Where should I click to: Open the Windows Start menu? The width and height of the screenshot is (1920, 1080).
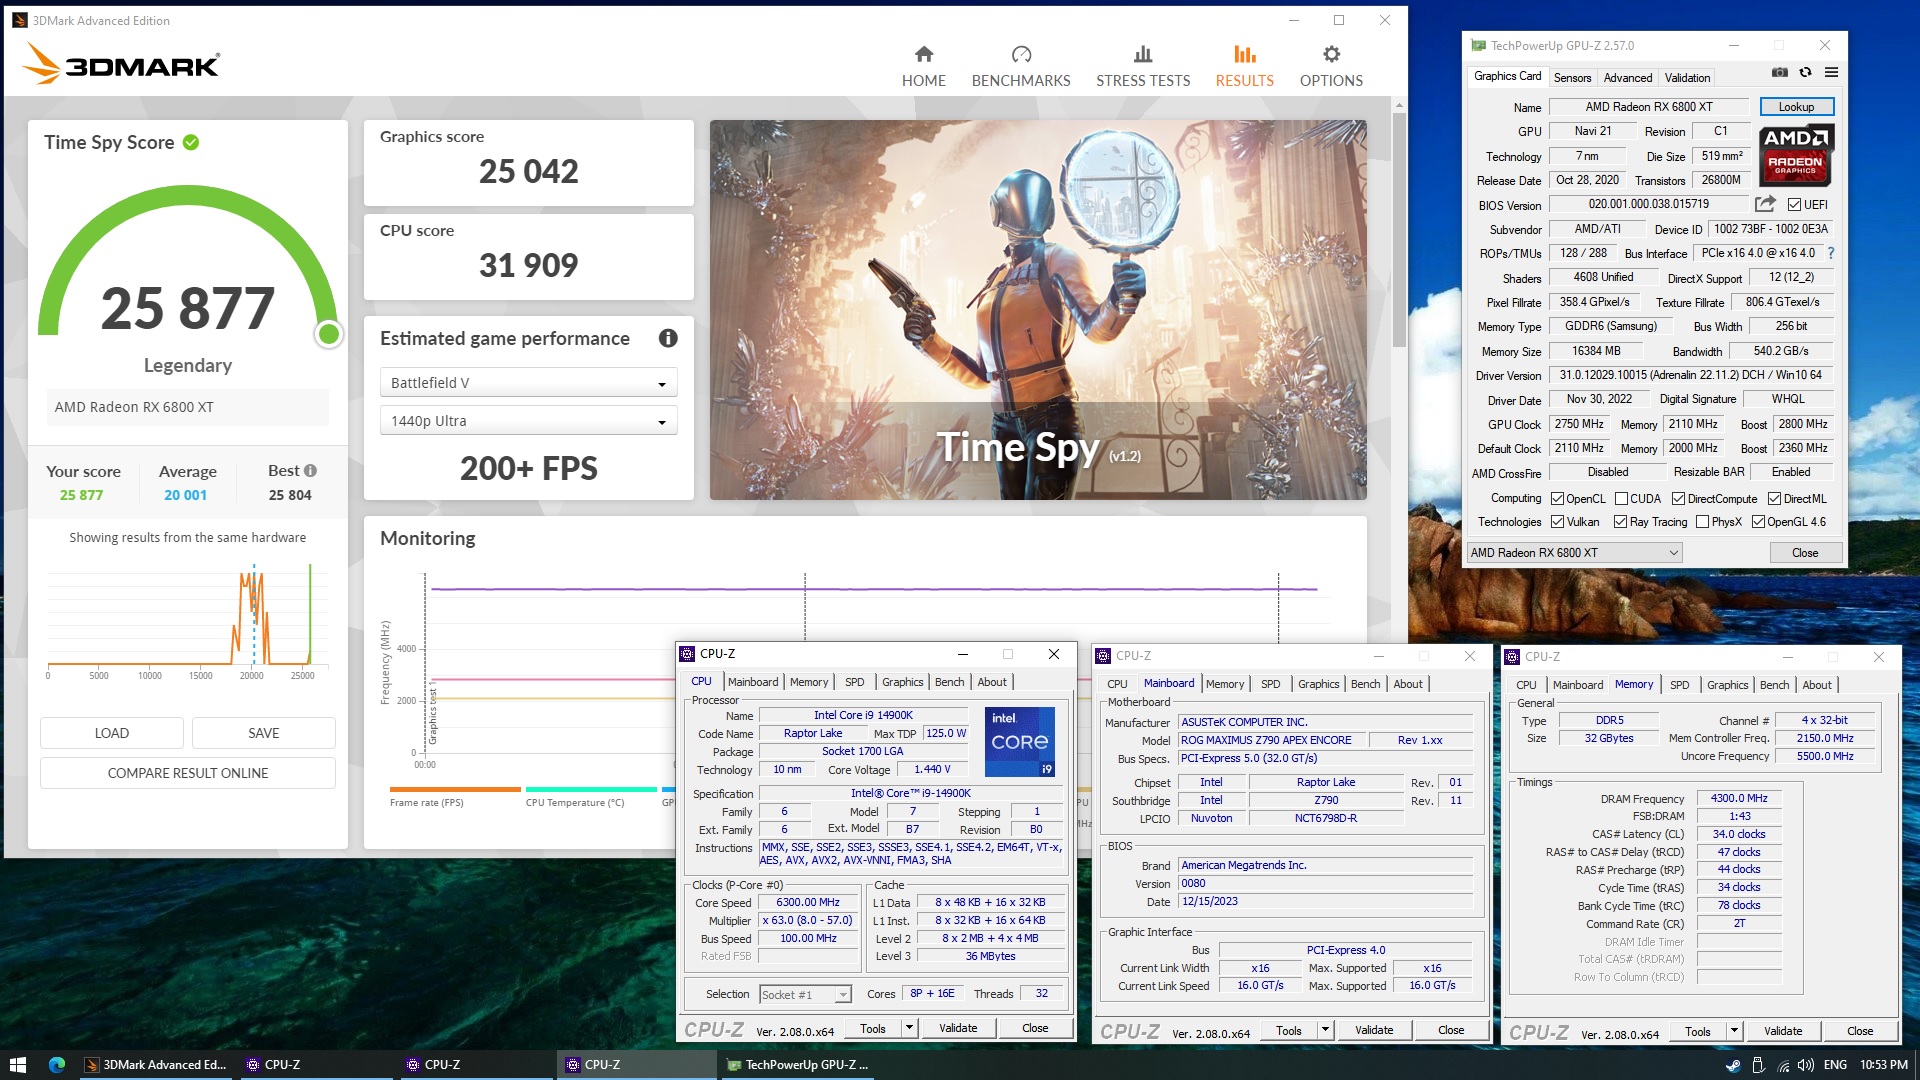17,1065
